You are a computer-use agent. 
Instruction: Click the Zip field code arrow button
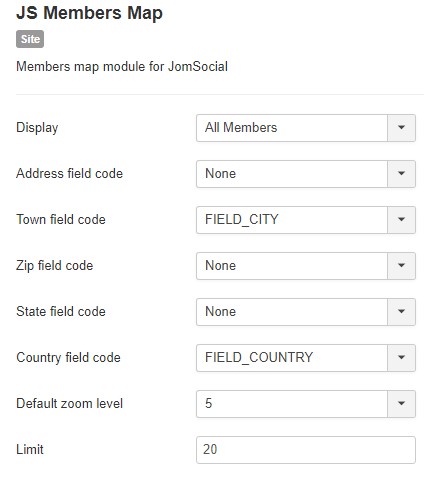pos(401,266)
